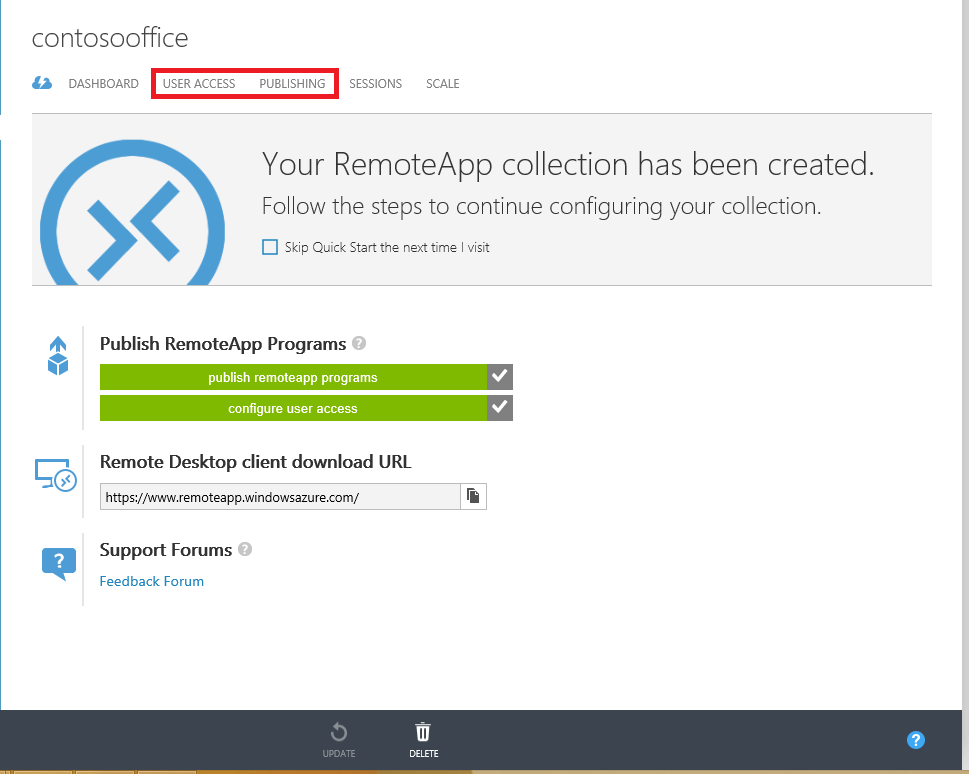Select the remoteapp download URL field

pyautogui.click(x=280, y=496)
